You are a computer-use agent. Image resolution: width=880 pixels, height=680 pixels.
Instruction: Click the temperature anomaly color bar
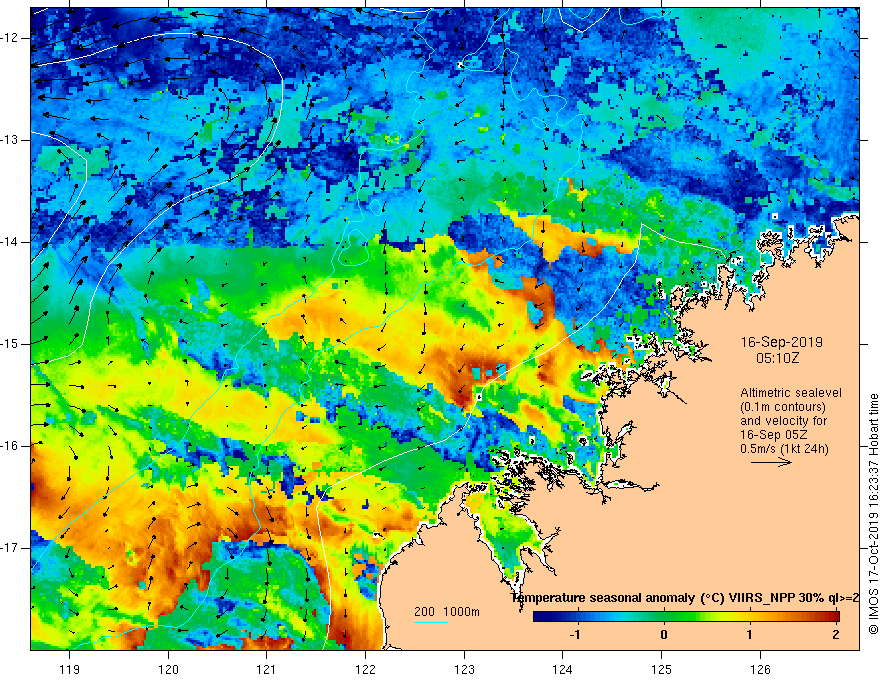686,617
